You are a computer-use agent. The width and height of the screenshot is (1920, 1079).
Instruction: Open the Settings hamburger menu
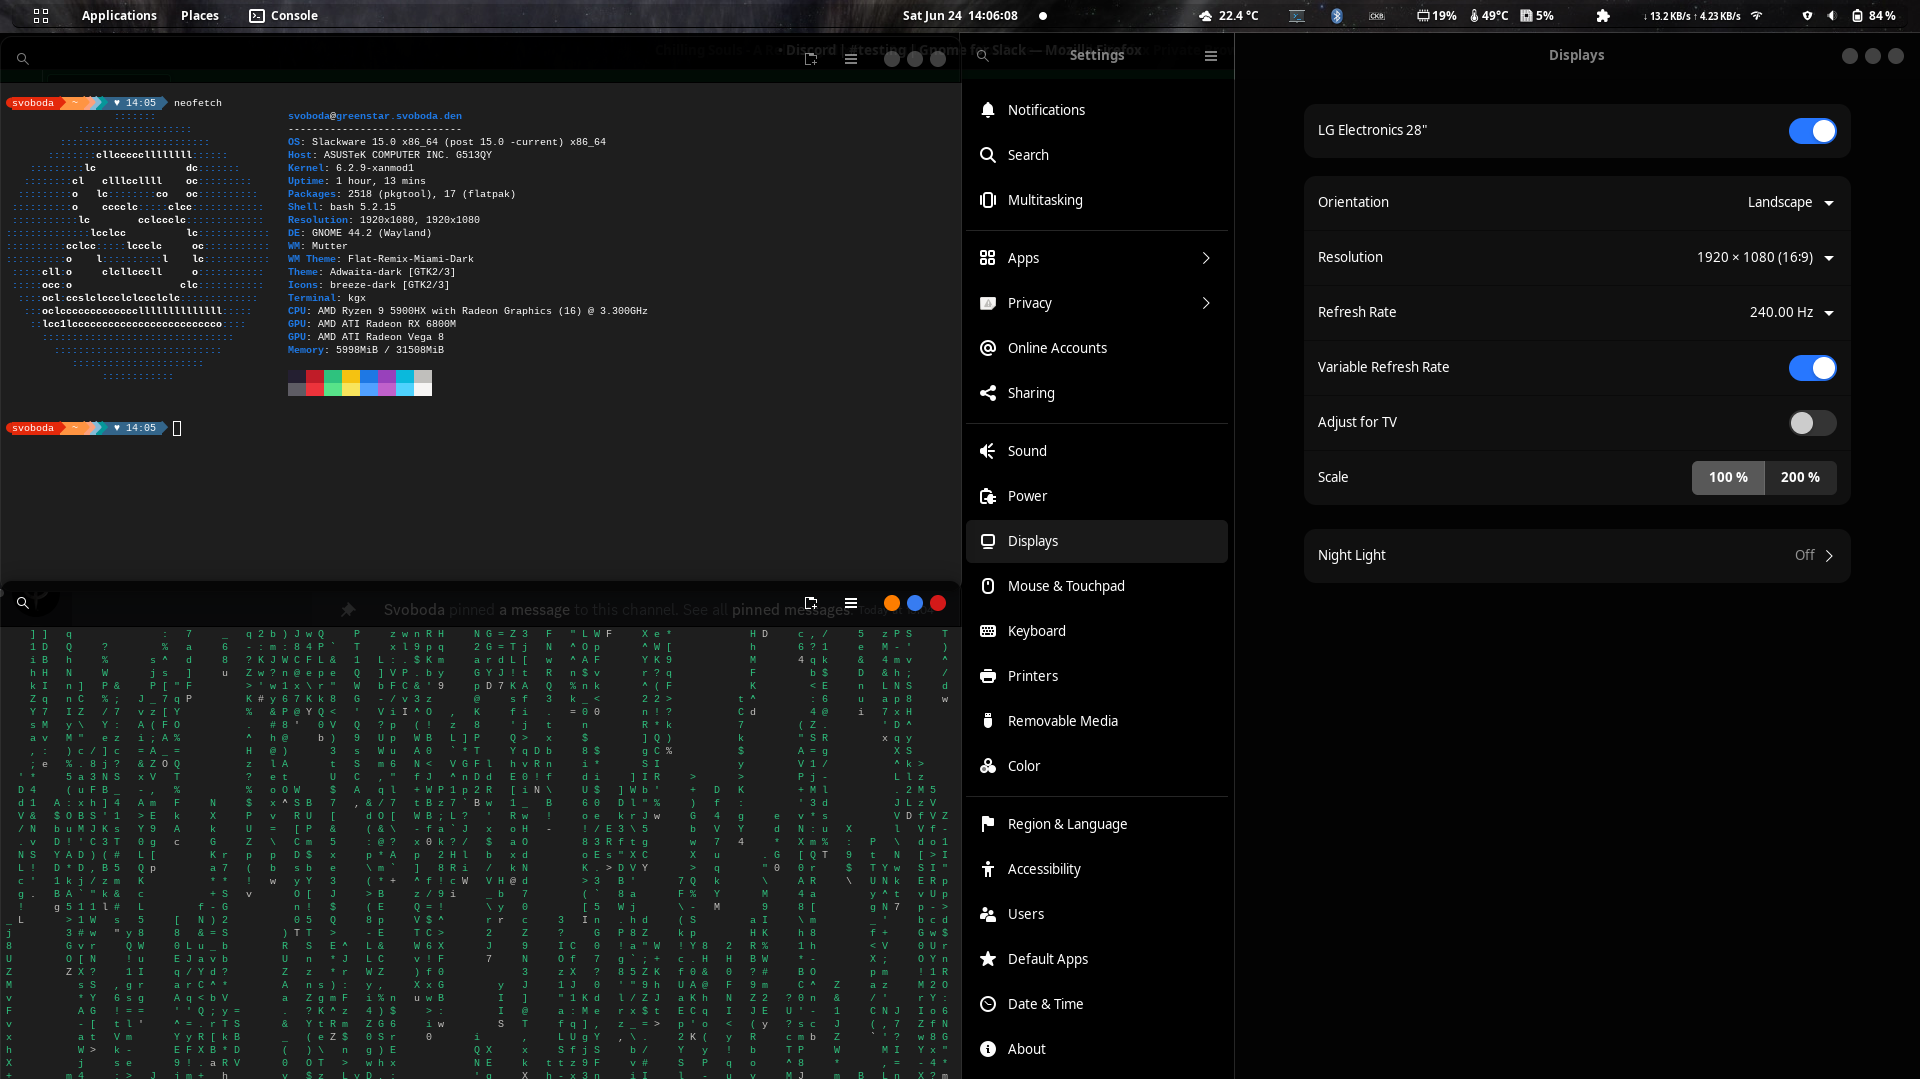(1210, 56)
